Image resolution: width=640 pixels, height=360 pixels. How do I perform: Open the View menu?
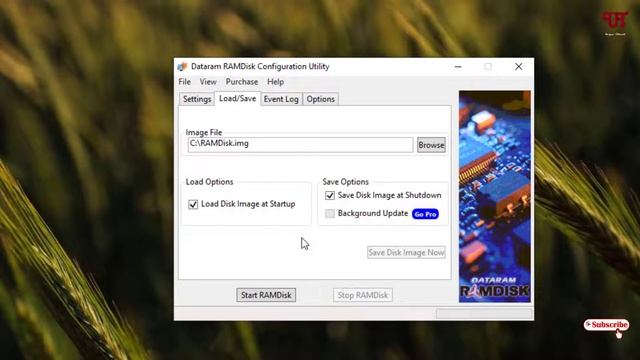point(208,82)
